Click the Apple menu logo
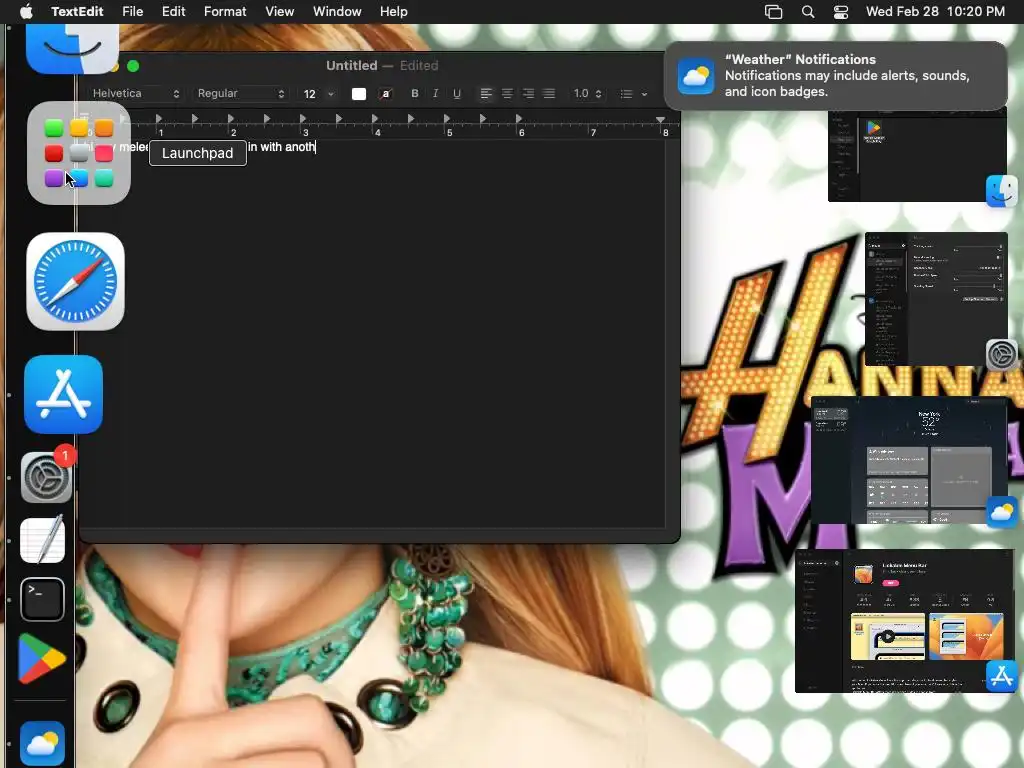The height and width of the screenshot is (768, 1024). (x=26, y=11)
